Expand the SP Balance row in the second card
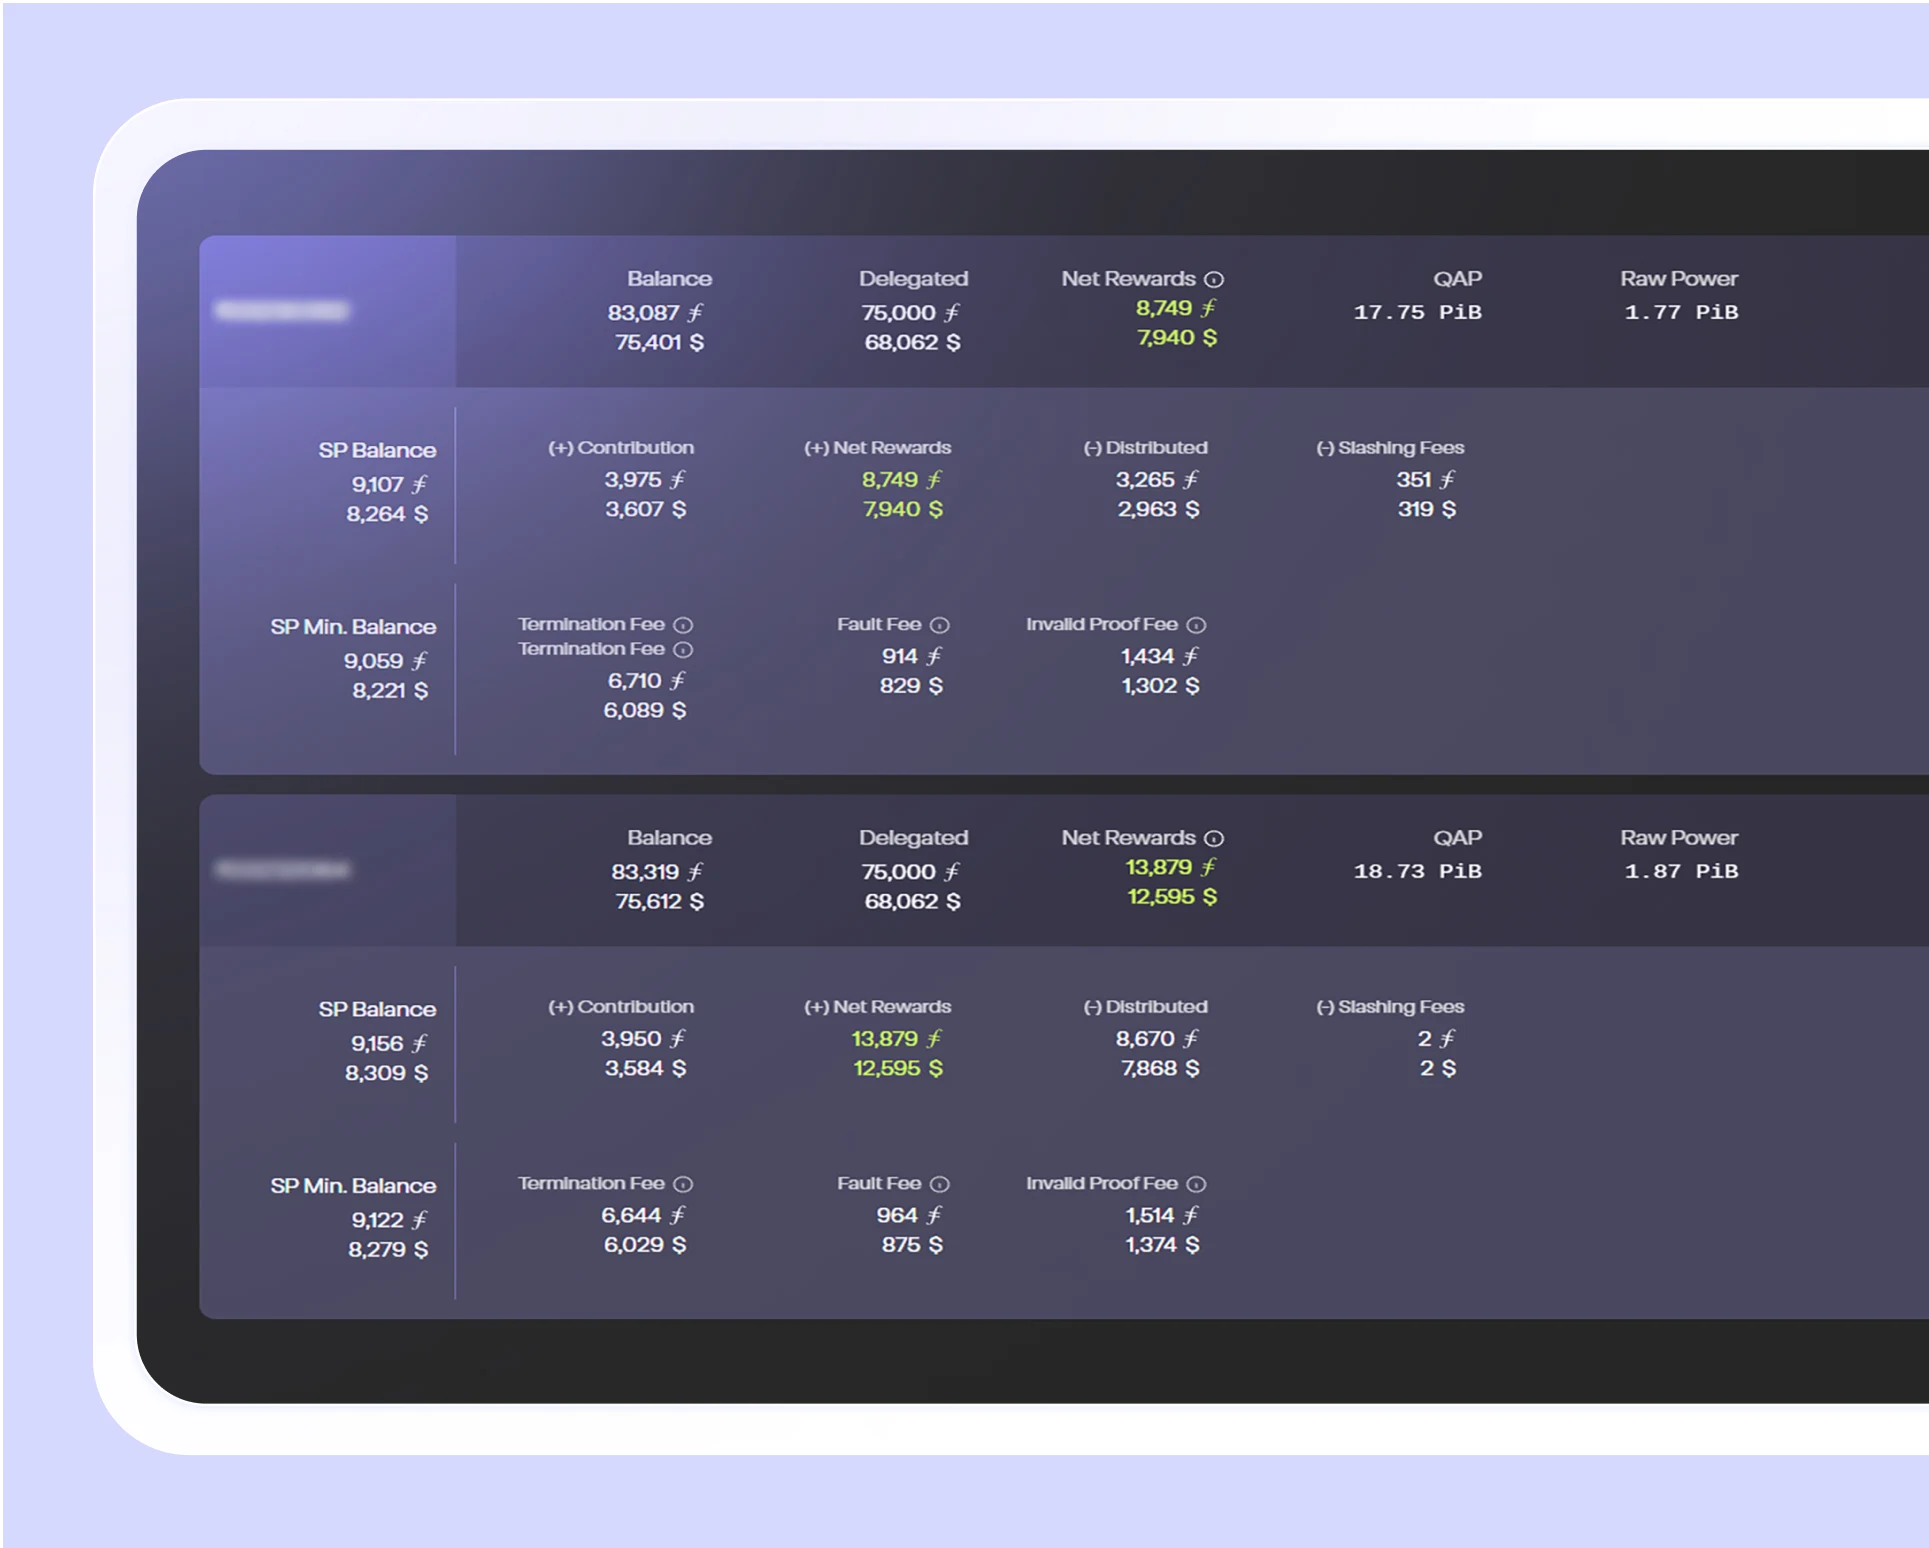1929x1548 pixels. [376, 1009]
